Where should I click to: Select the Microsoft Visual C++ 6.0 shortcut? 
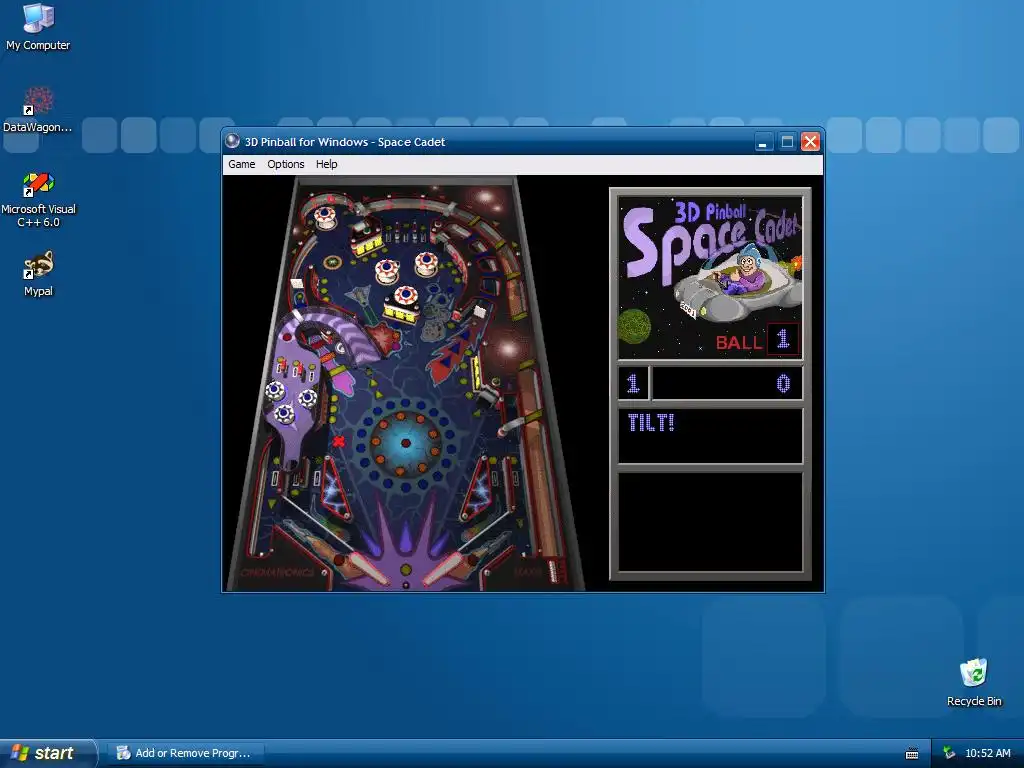pos(38,200)
